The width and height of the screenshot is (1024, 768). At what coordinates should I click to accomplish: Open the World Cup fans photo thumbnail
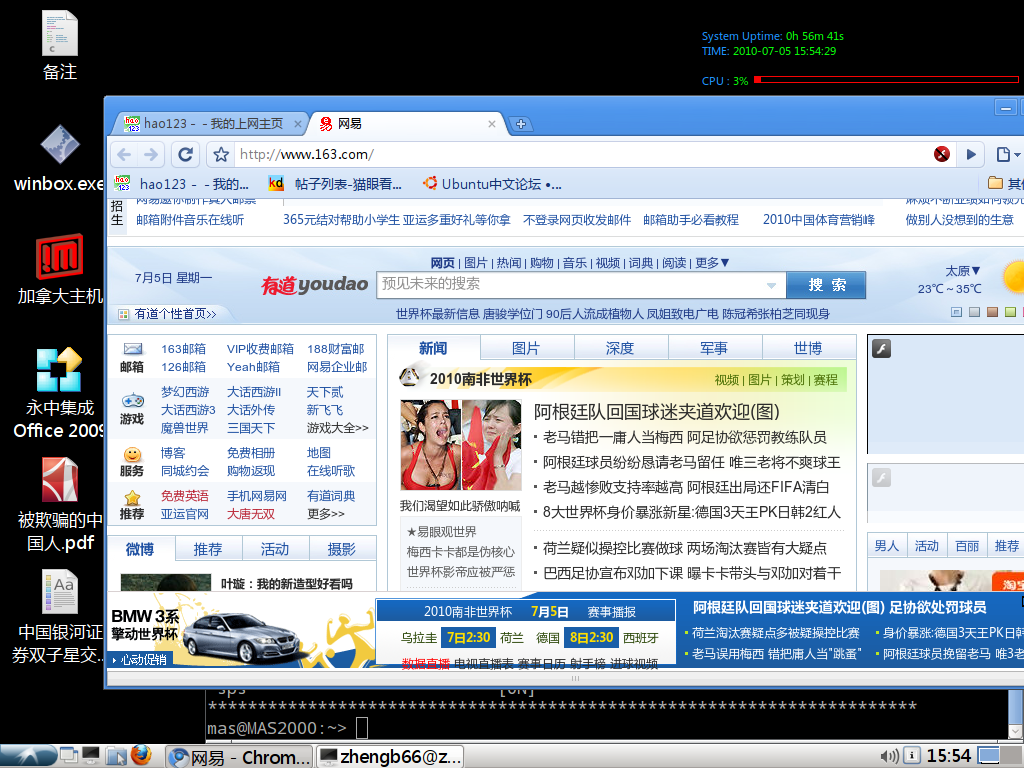[x=461, y=445]
